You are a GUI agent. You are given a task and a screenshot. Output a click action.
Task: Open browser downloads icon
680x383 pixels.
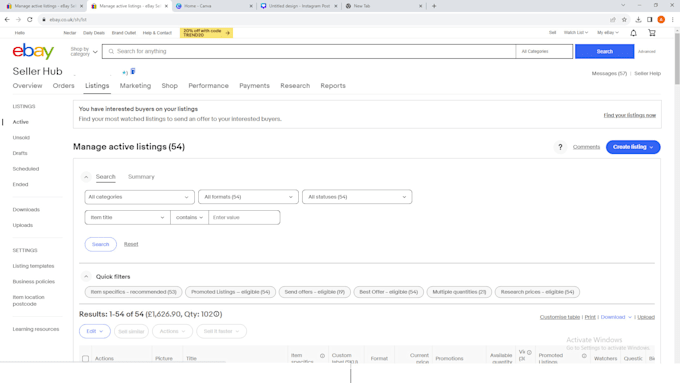click(x=638, y=20)
